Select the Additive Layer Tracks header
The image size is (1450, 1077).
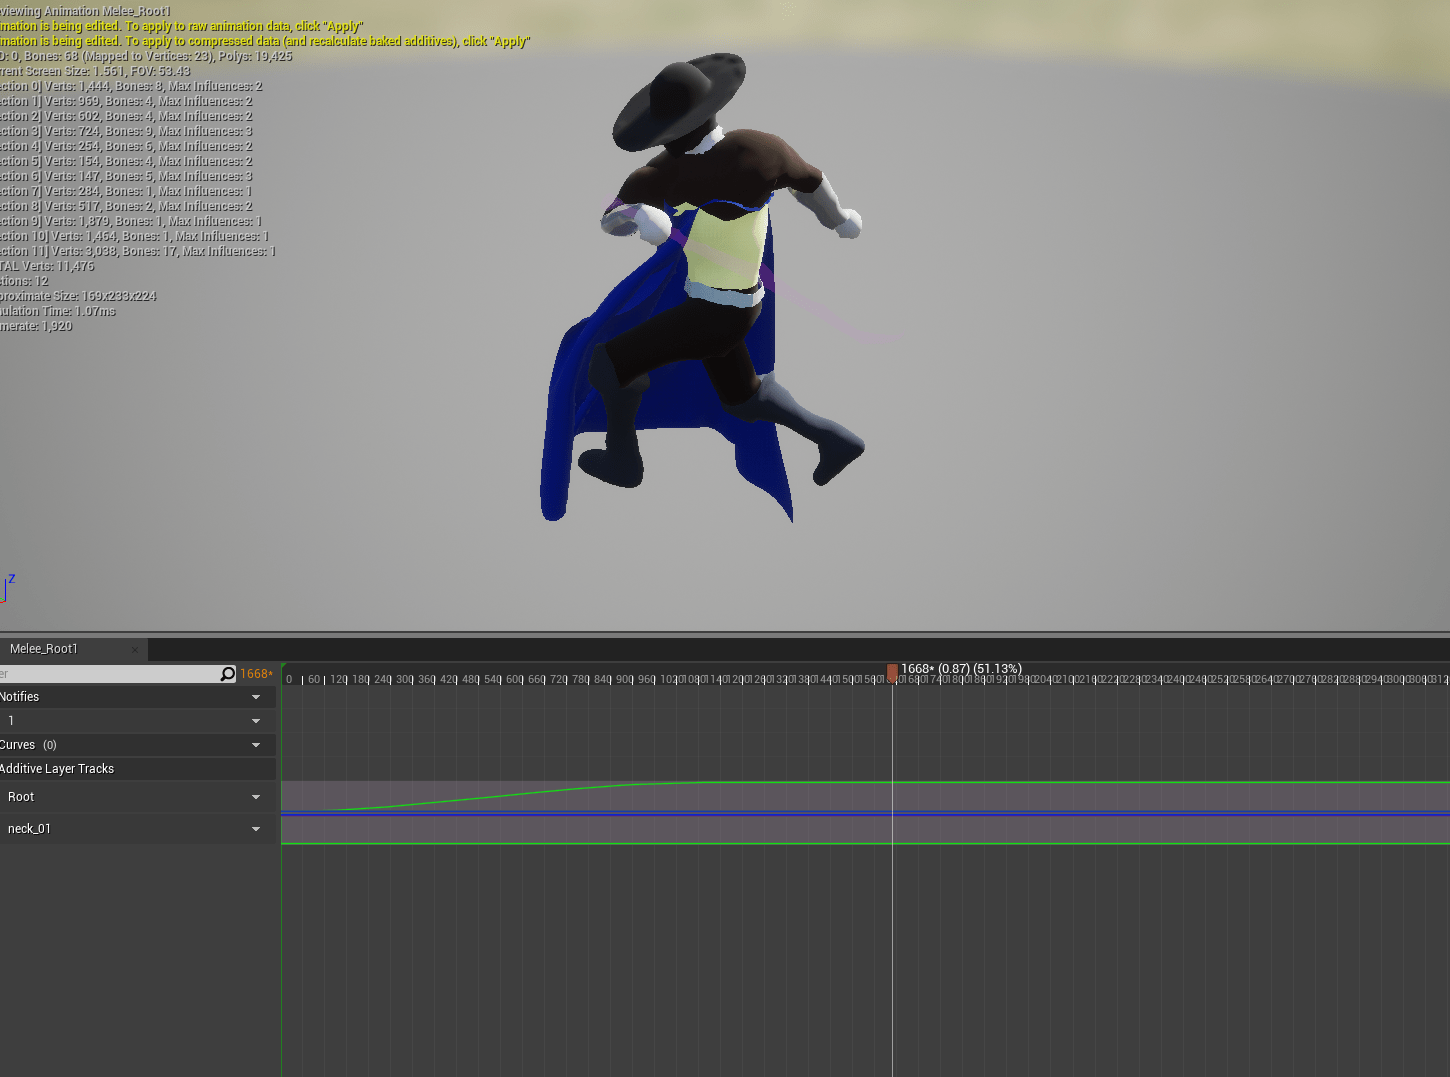tap(57, 769)
